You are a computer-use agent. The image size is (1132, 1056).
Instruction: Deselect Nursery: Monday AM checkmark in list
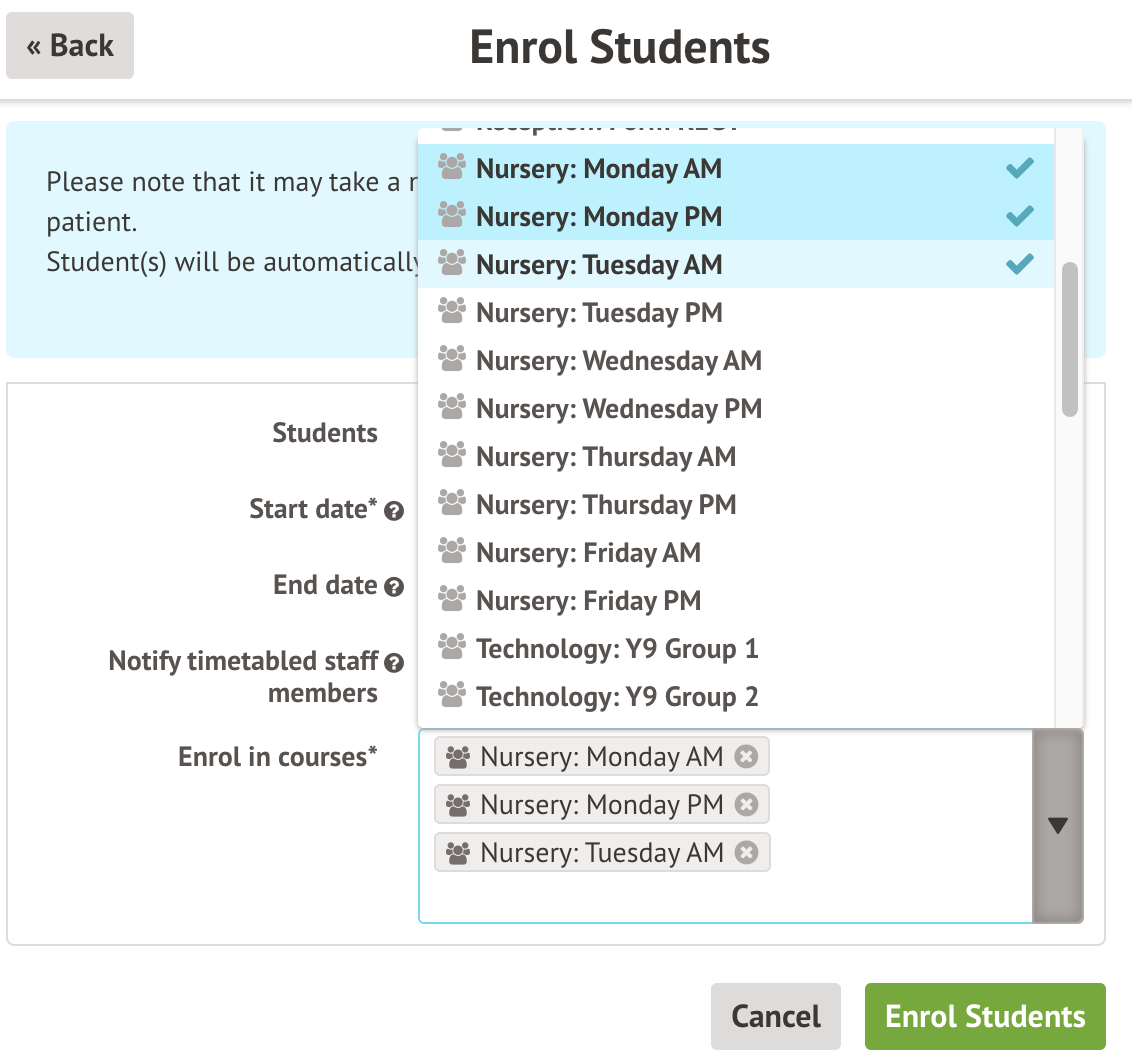tap(1019, 169)
